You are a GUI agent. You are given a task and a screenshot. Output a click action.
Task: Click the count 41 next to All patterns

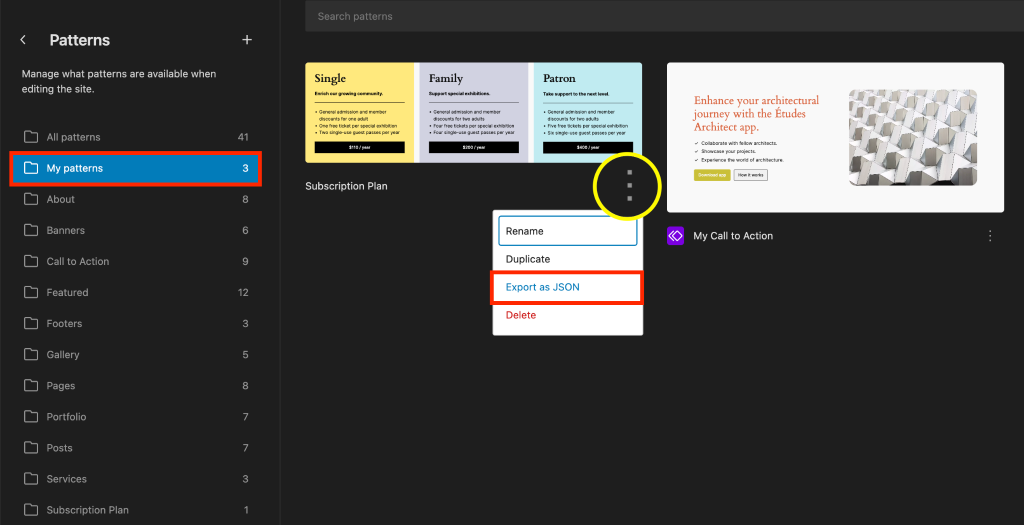pos(243,137)
